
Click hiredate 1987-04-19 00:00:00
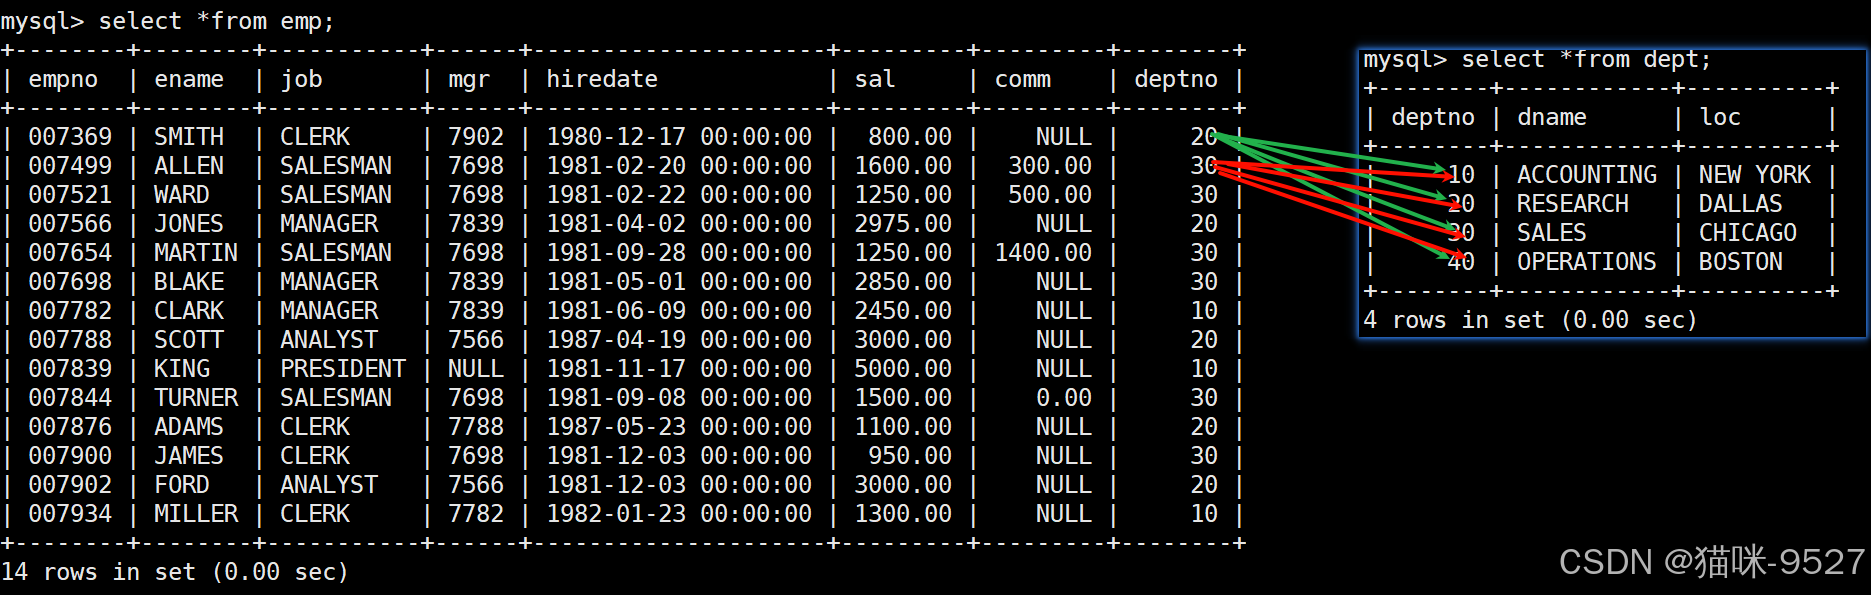(679, 339)
